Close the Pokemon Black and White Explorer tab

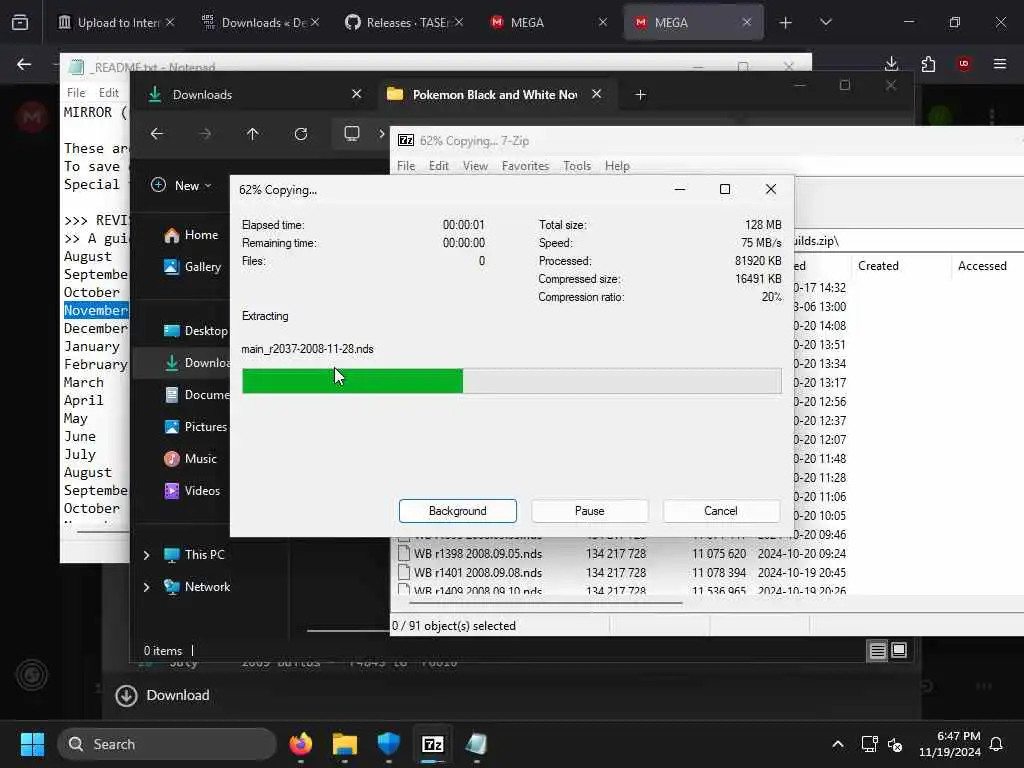click(596, 94)
